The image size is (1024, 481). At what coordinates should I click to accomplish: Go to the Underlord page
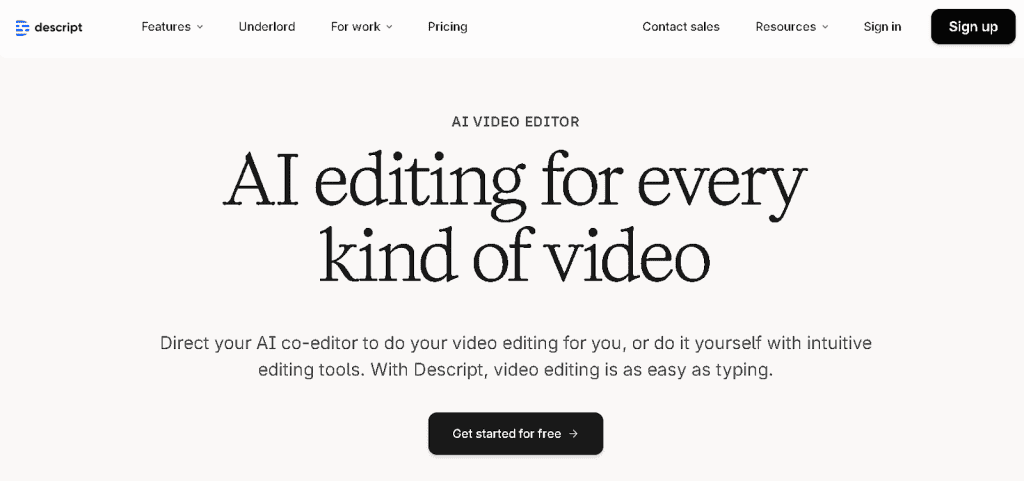click(267, 27)
